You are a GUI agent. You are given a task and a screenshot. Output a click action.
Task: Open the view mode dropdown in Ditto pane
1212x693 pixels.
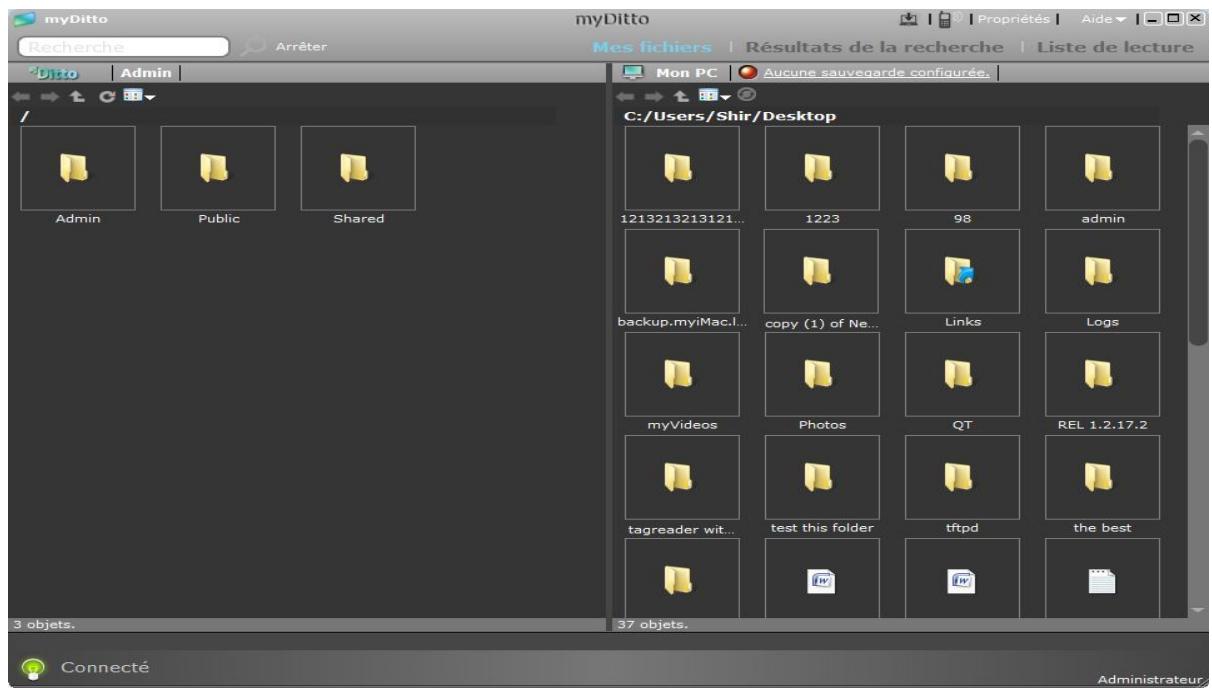(139, 96)
